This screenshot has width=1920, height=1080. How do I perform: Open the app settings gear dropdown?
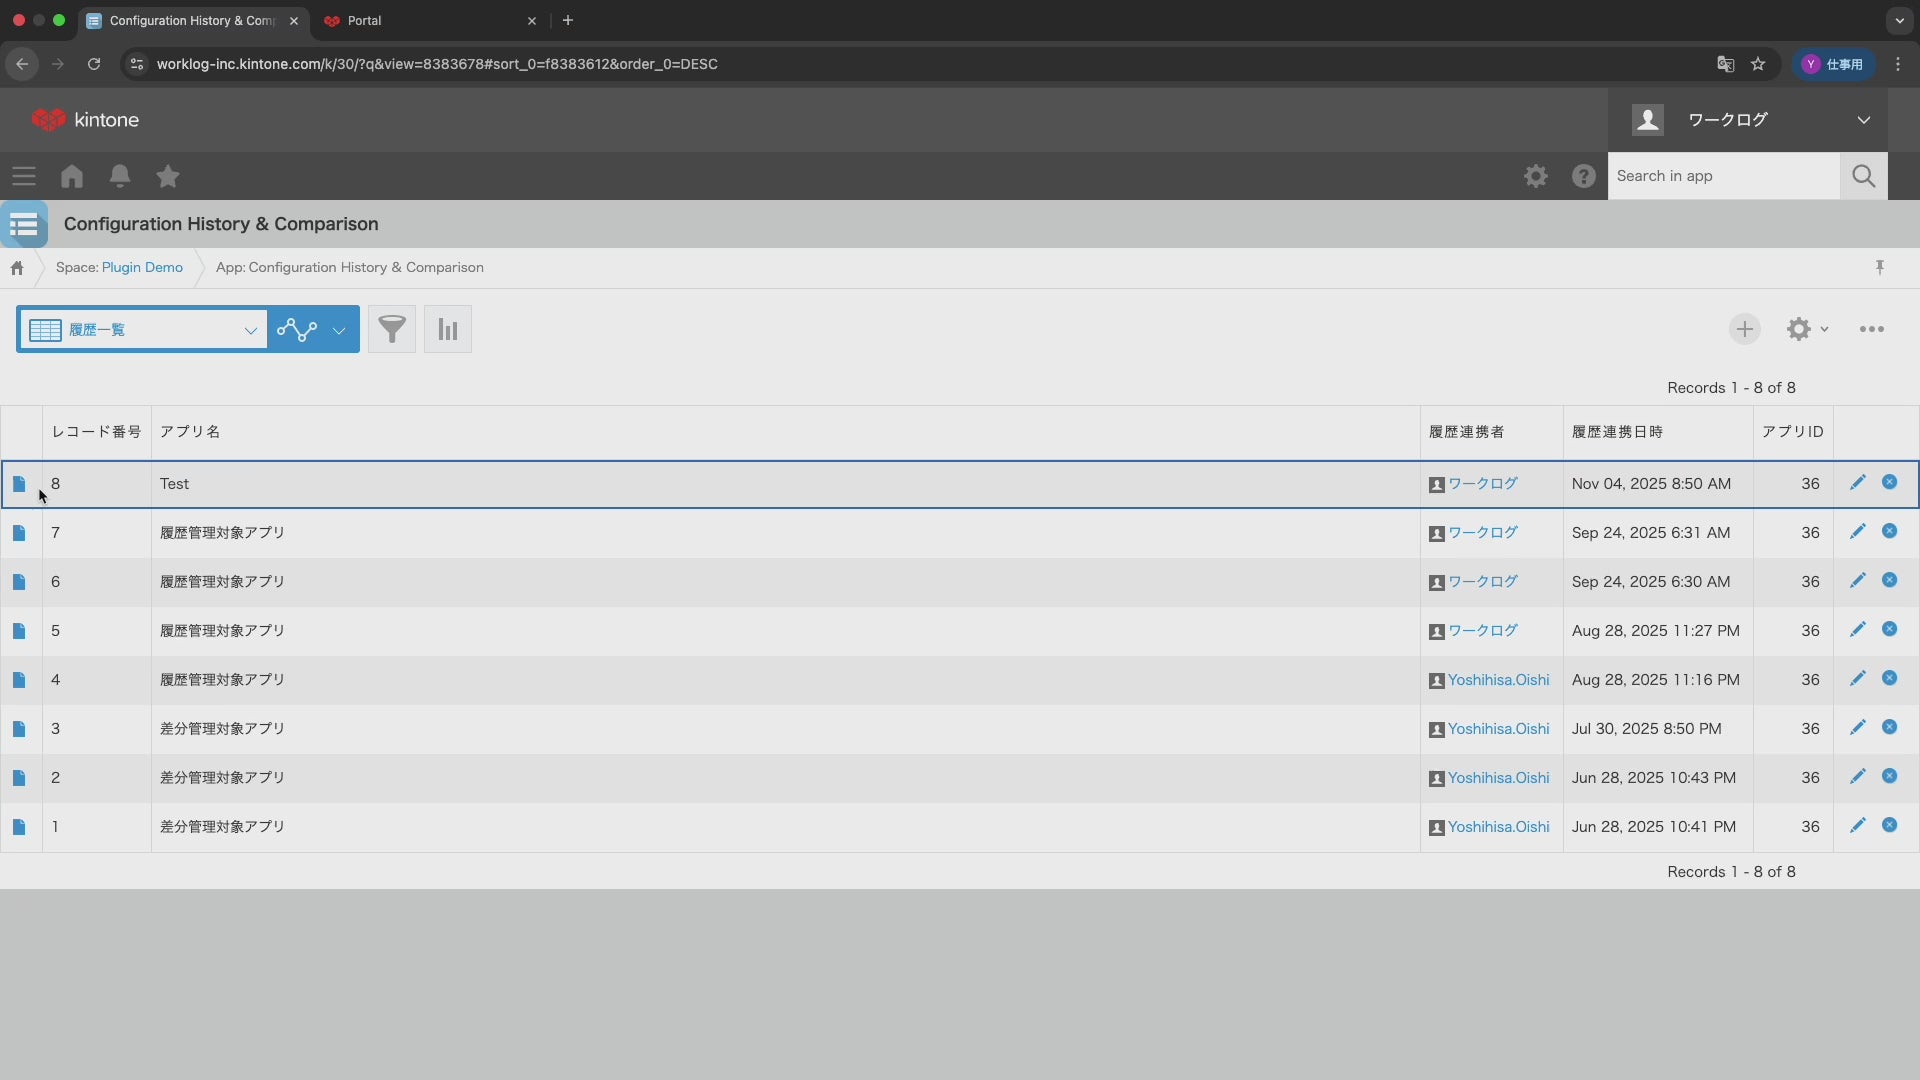point(1806,329)
